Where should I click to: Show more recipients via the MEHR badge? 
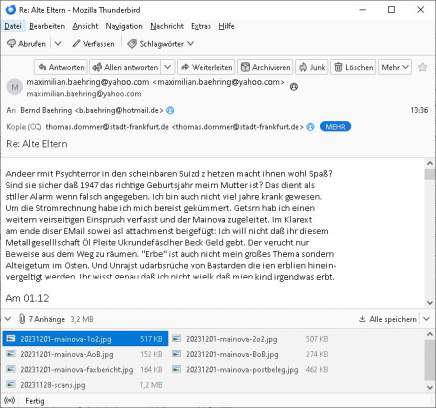point(335,127)
